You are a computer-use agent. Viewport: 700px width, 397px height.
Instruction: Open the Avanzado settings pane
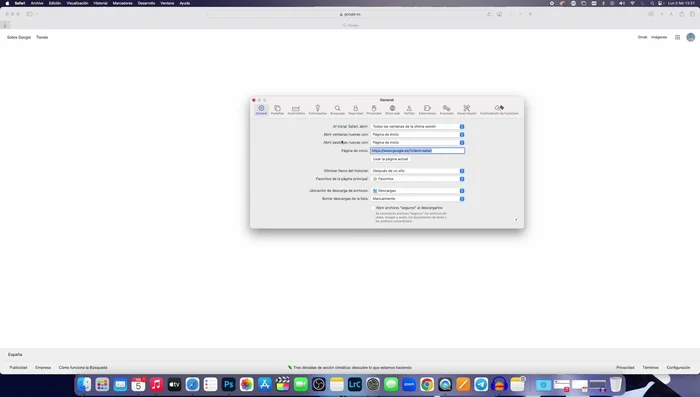pyautogui.click(x=446, y=110)
